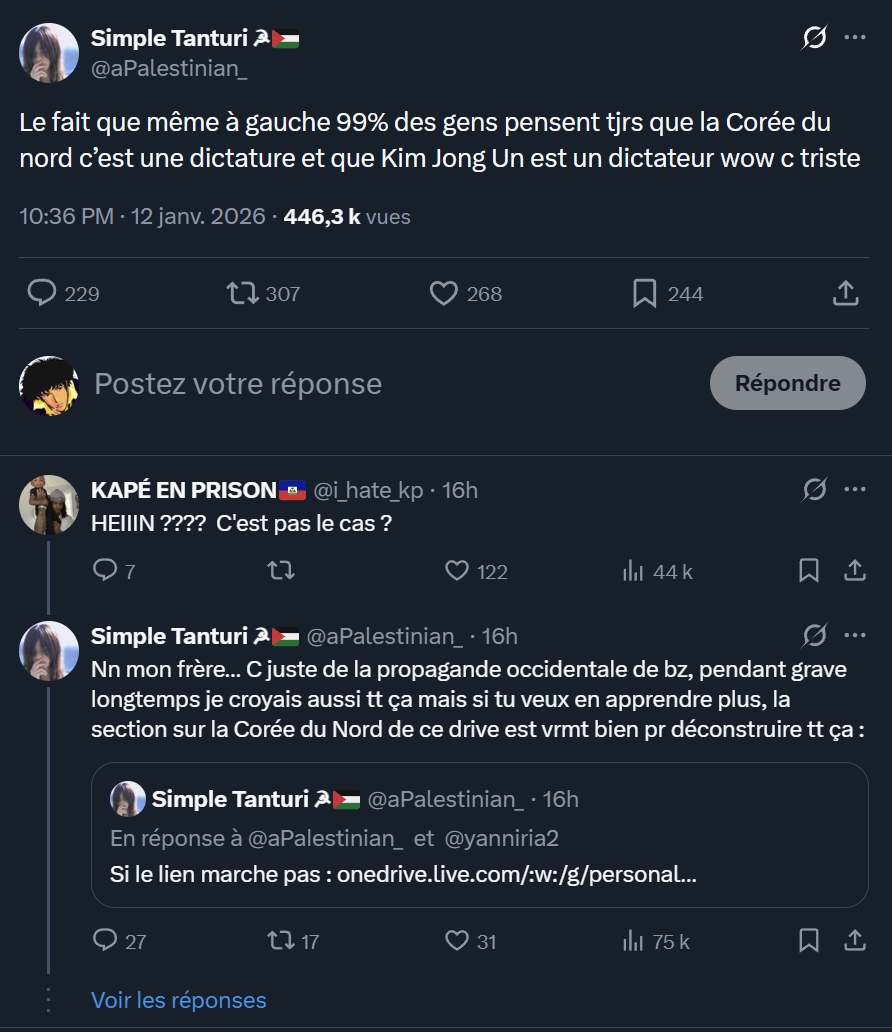This screenshot has height=1032, width=892.
Task: Like the main post with 268 likes
Action: point(443,293)
